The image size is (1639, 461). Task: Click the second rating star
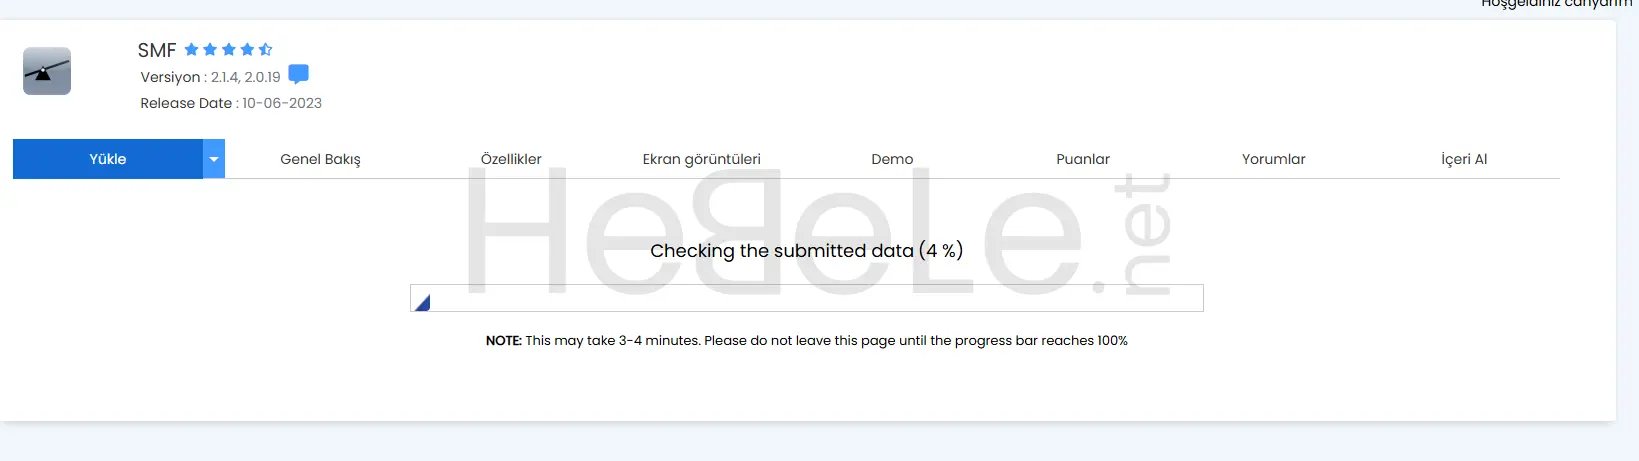click(x=210, y=49)
